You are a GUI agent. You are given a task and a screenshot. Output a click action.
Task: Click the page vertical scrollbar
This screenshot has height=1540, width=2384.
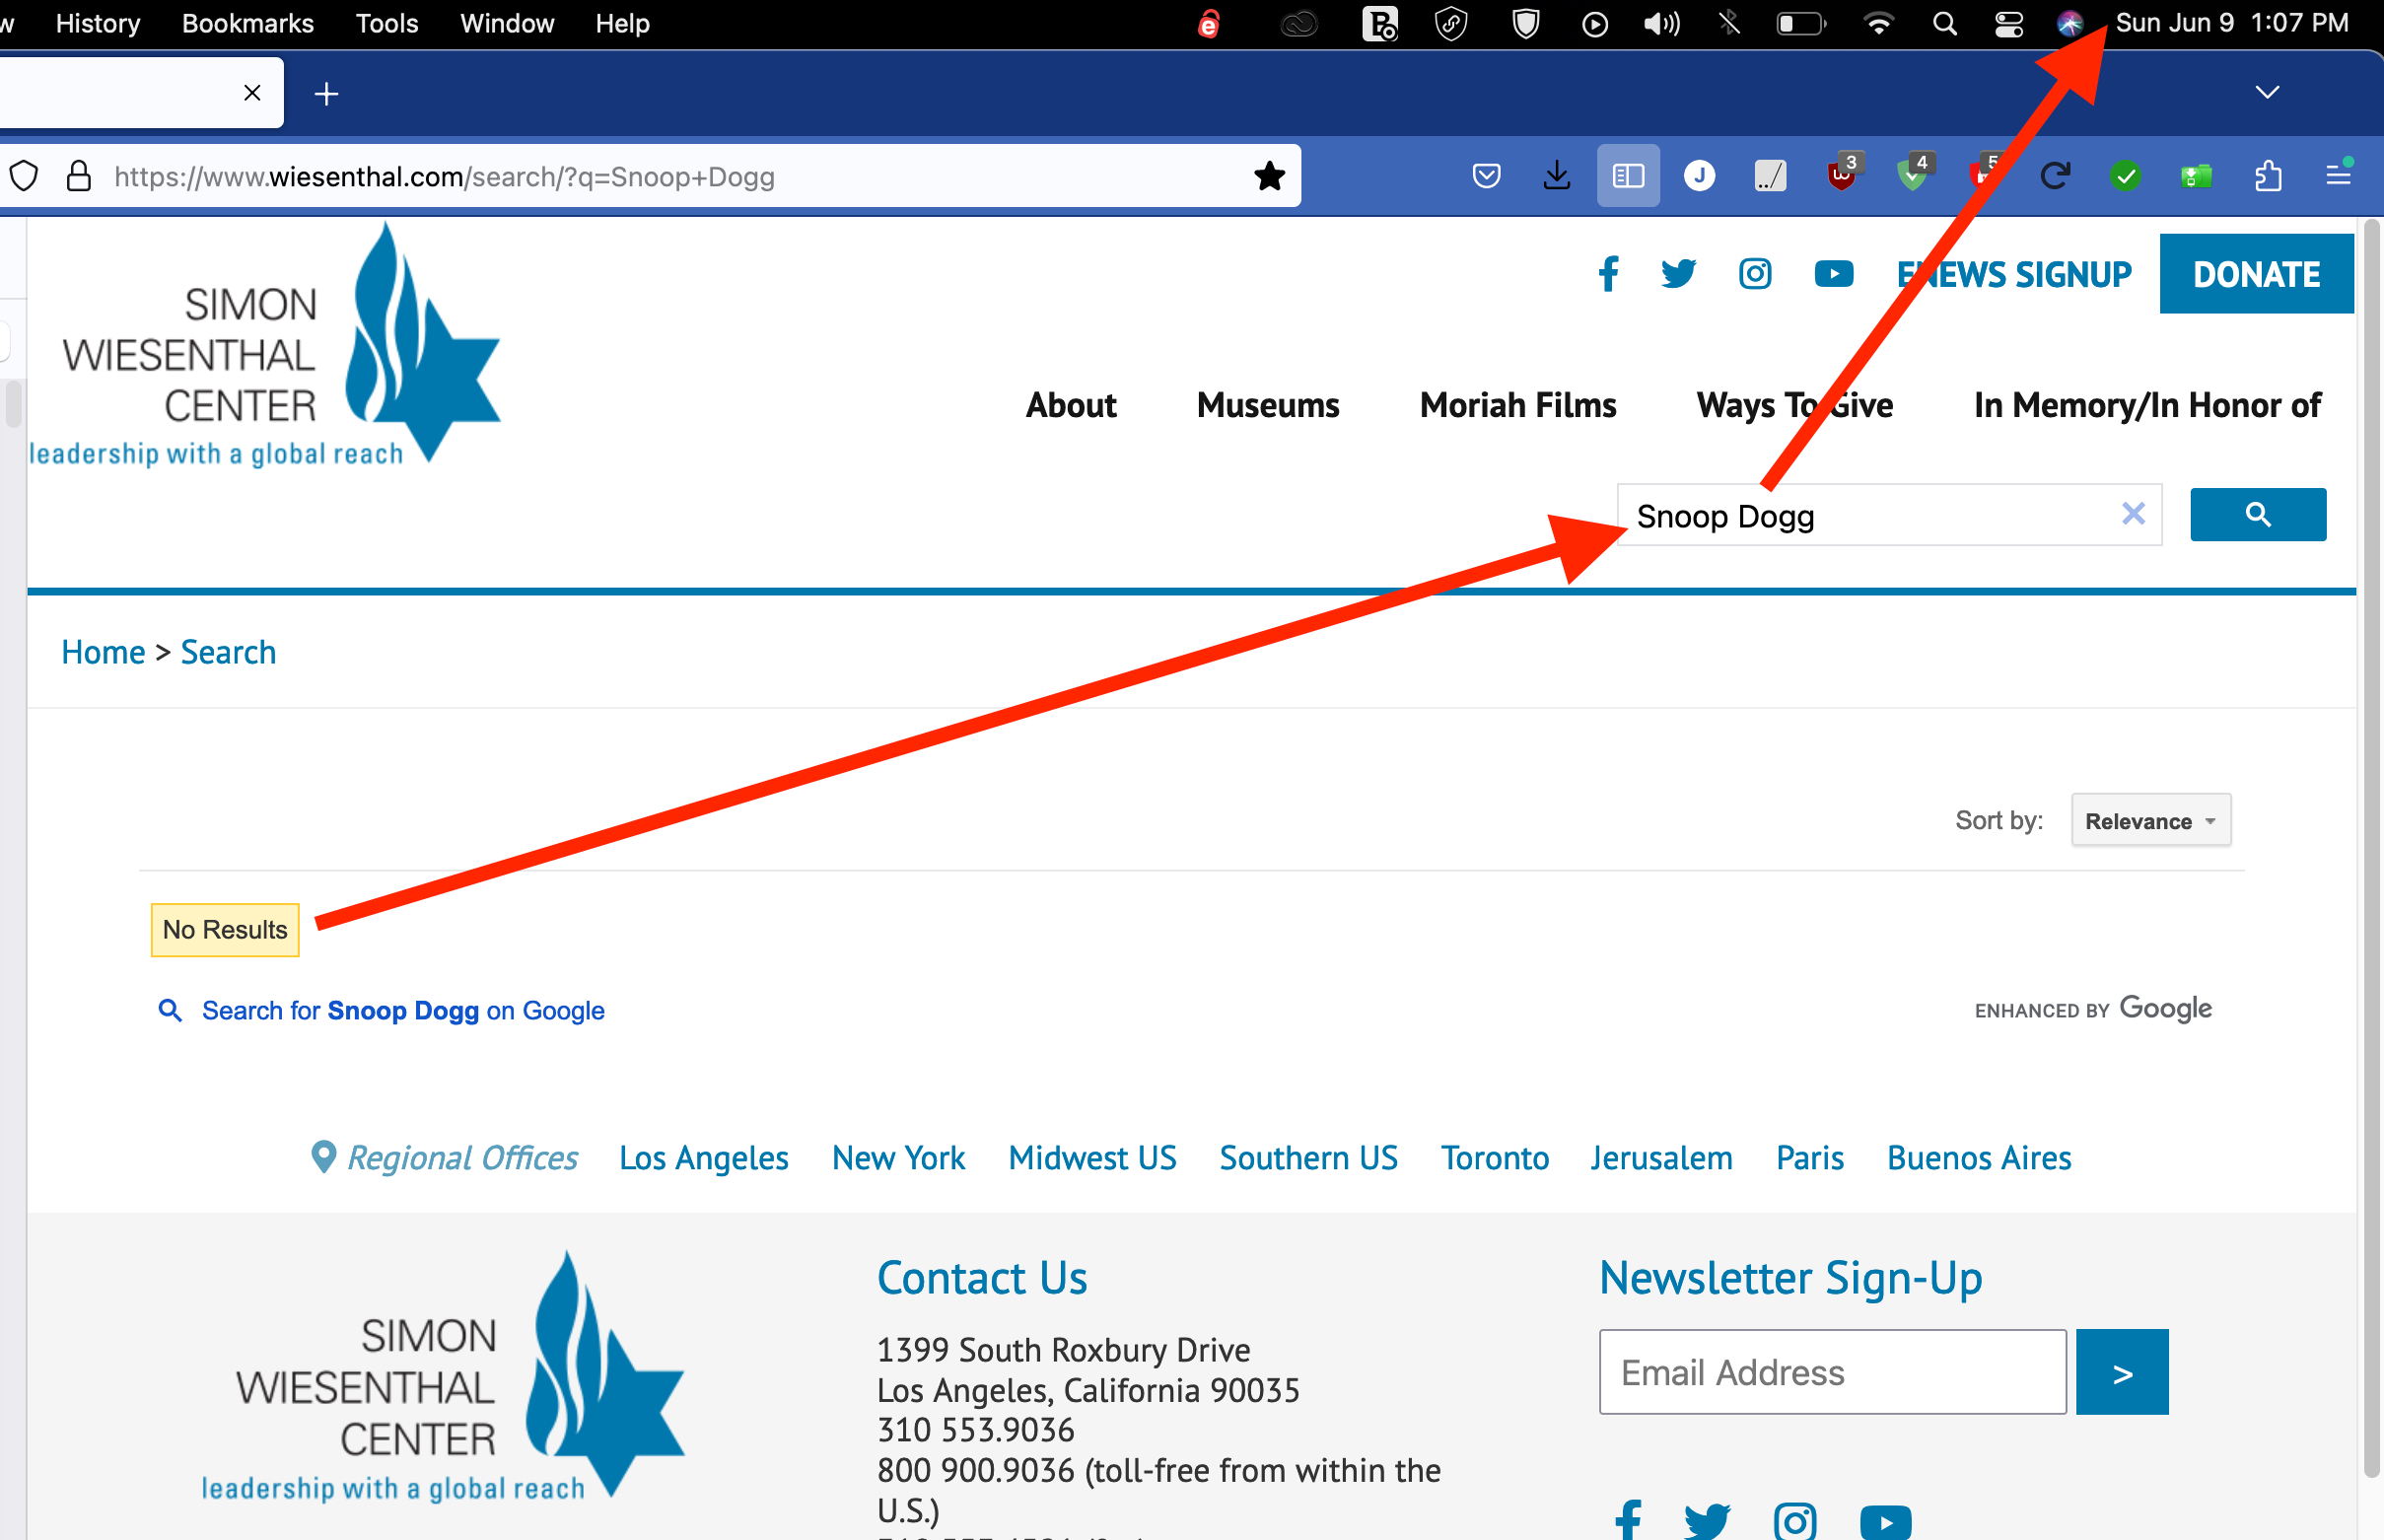[2370, 850]
